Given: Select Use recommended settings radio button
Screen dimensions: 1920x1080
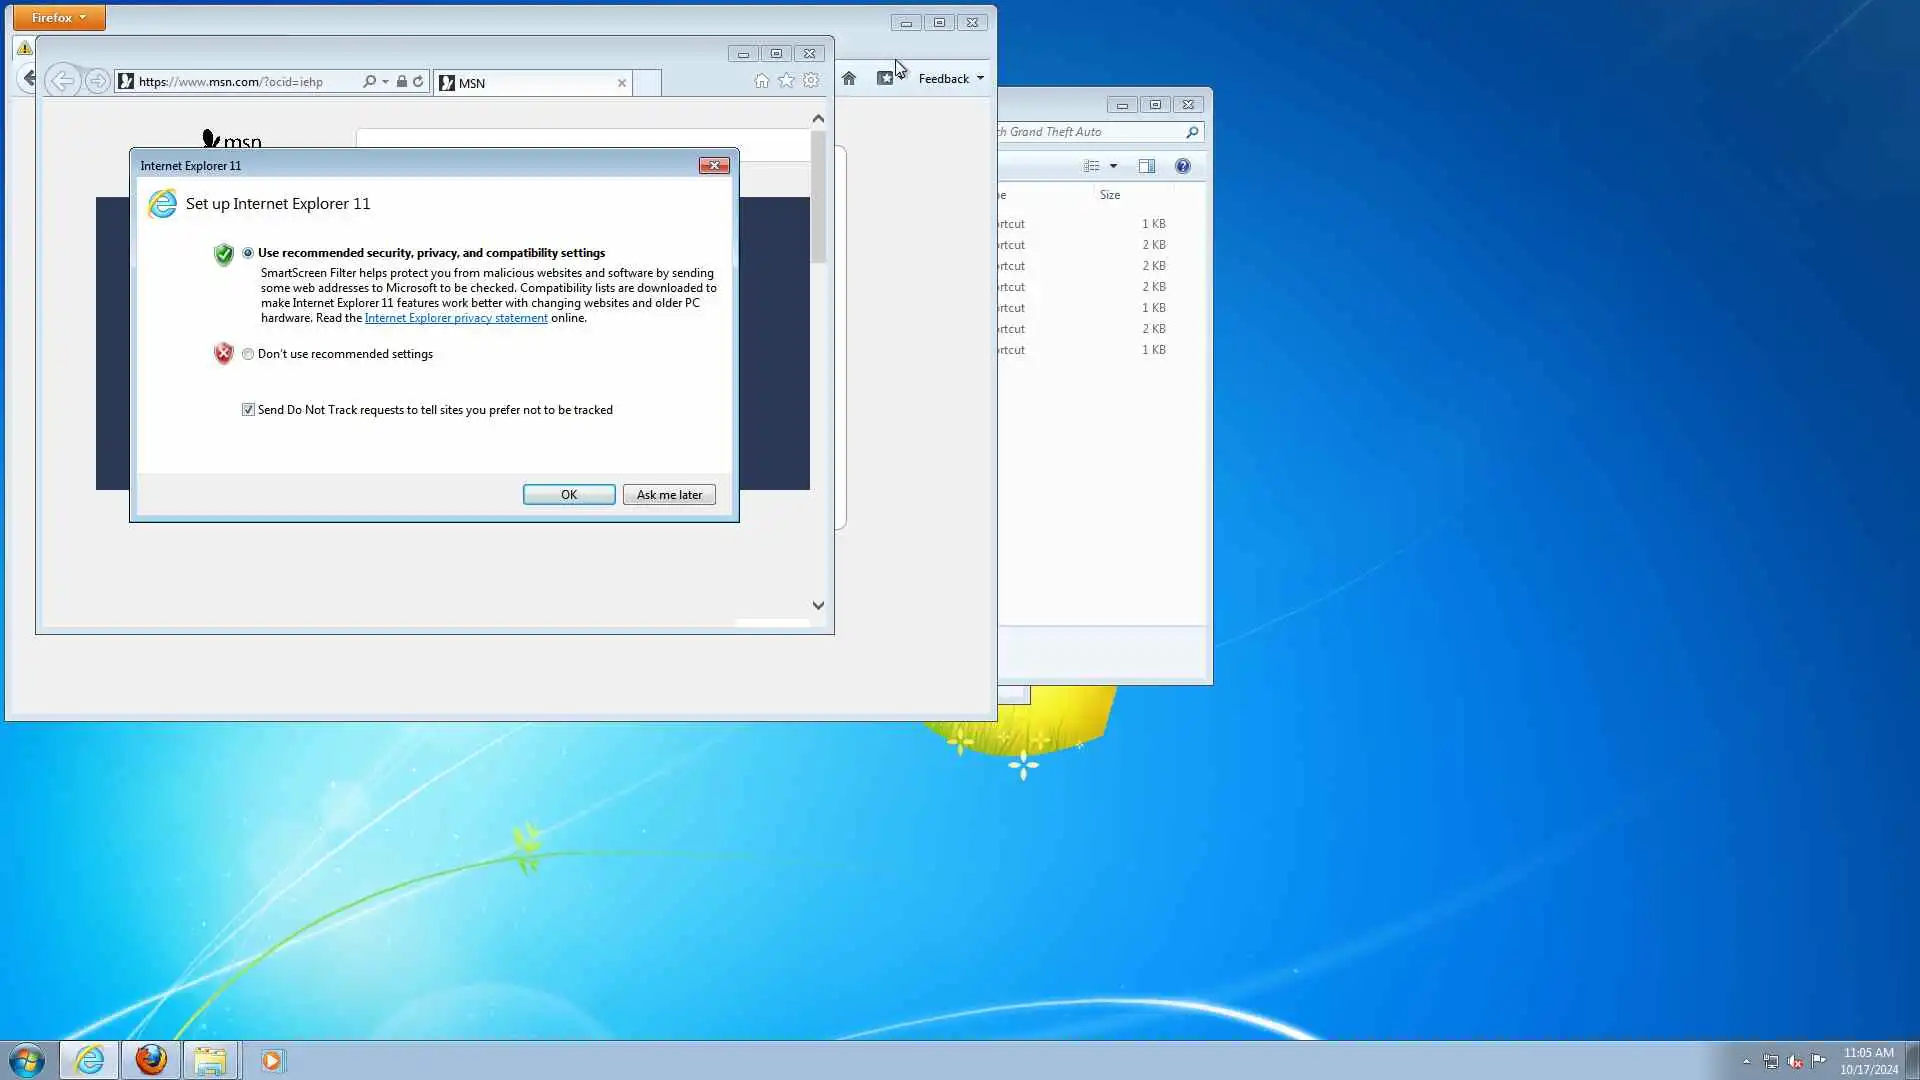Looking at the screenshot, I should point(248,253).
